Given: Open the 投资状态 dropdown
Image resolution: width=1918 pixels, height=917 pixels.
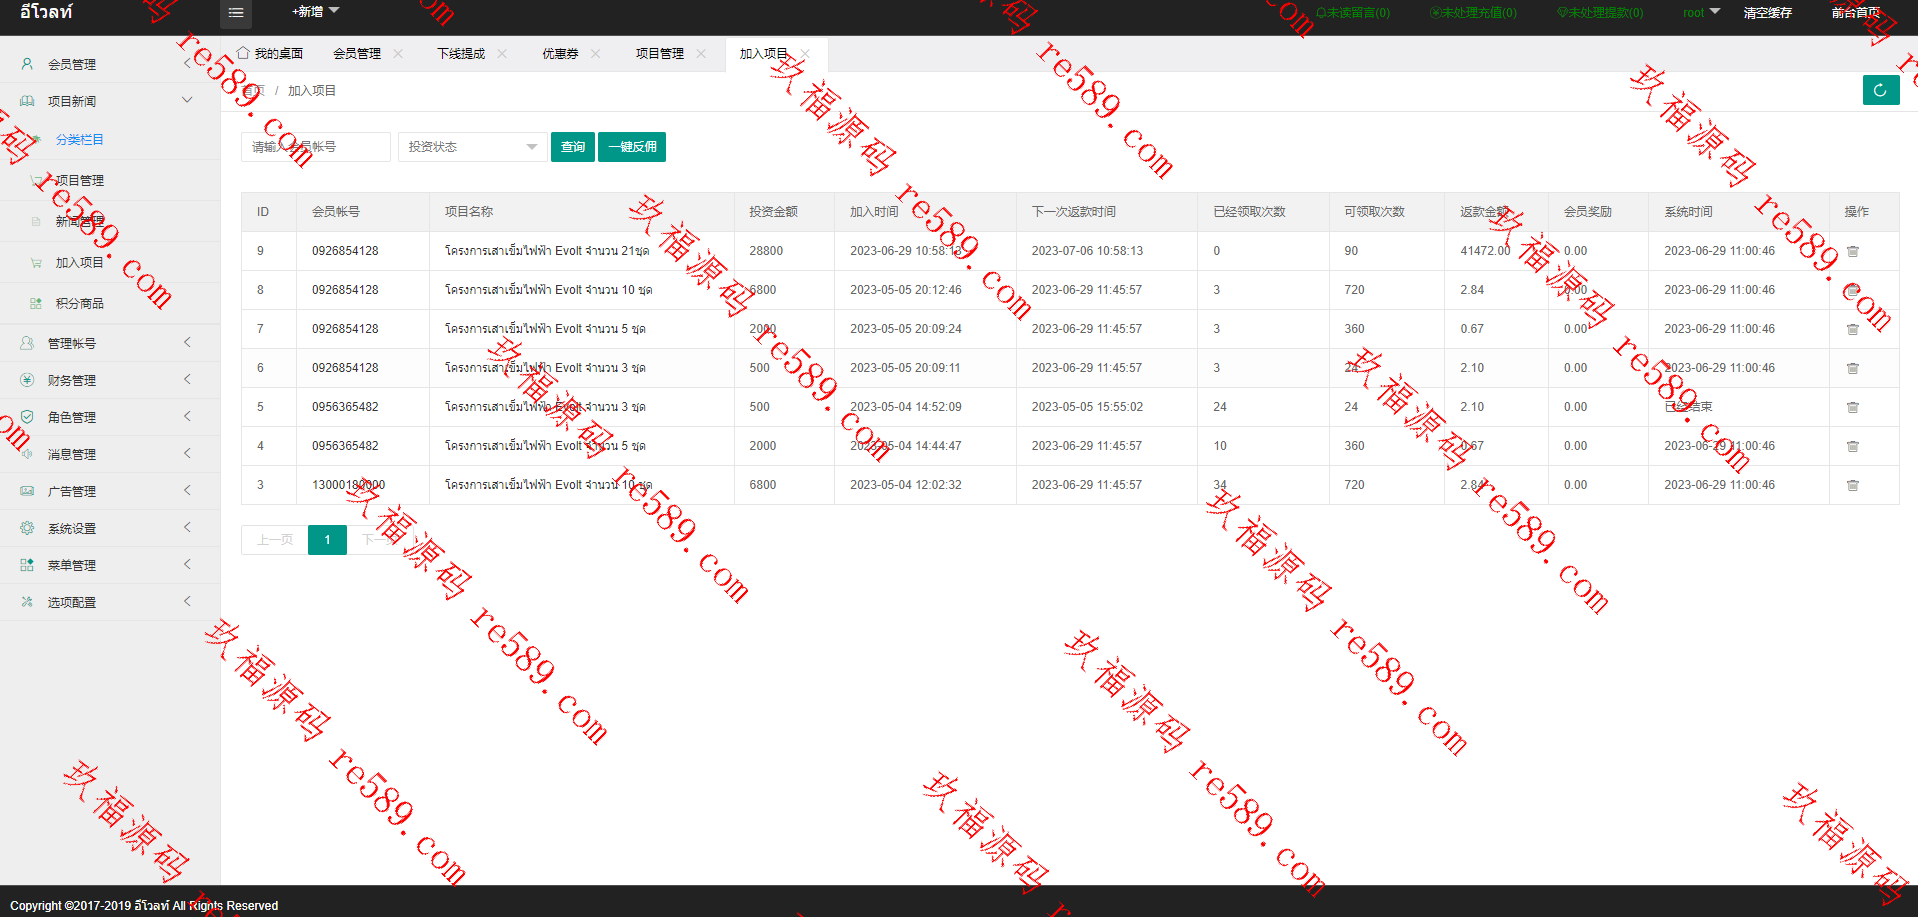Looking at the screenshot, I should coord(472,147).
